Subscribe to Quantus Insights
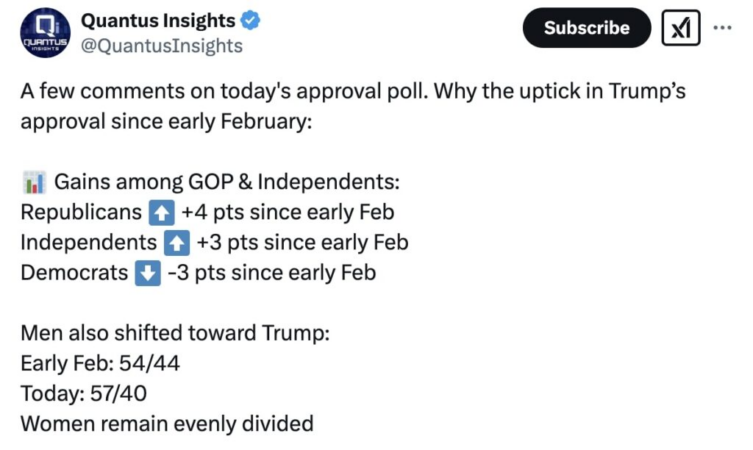Image resolution: width=753 pixels, height=450 pixels. click(x=586, y=28)
